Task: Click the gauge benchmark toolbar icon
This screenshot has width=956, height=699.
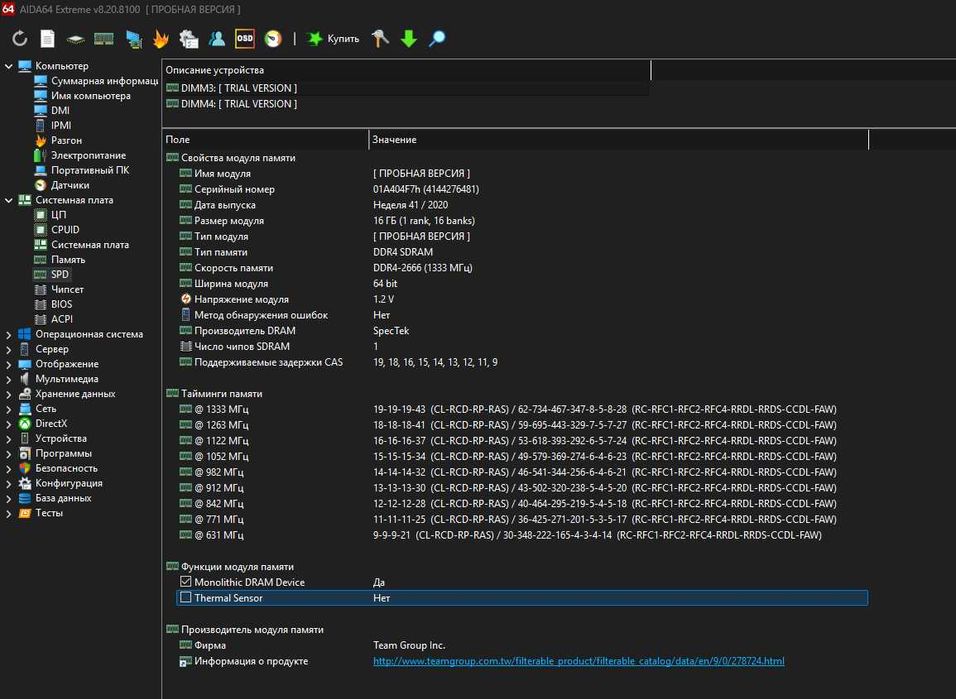Action: coord(272,39)
